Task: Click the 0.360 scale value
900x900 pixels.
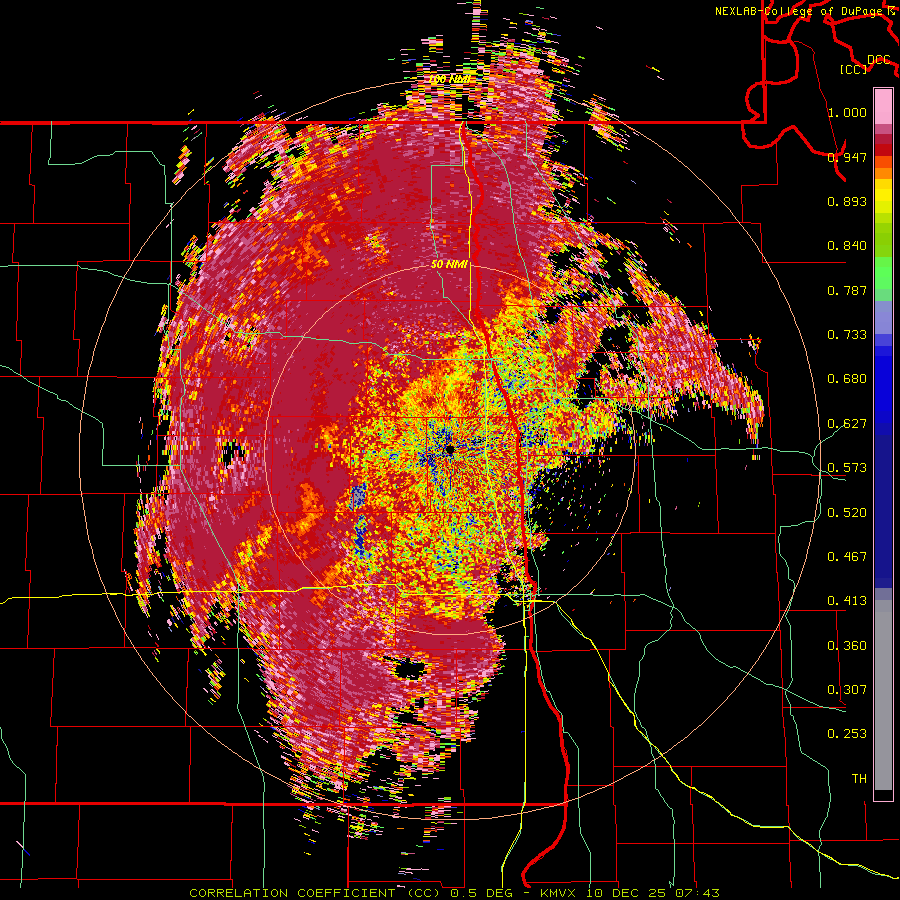Action: 847,646
